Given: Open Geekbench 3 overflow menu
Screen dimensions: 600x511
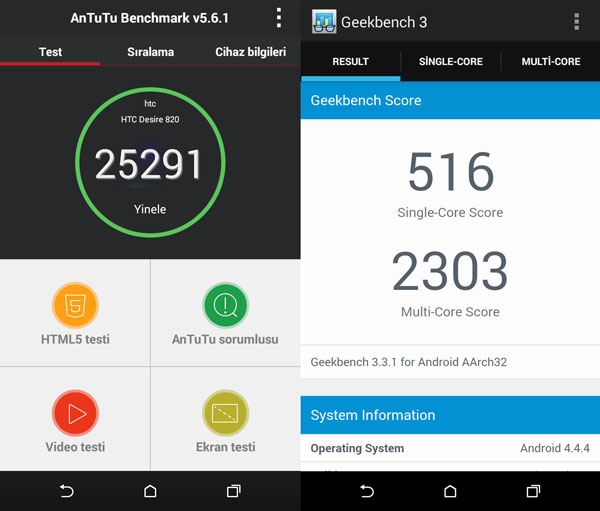Looking at the screenshot, I should click(577, 21).
